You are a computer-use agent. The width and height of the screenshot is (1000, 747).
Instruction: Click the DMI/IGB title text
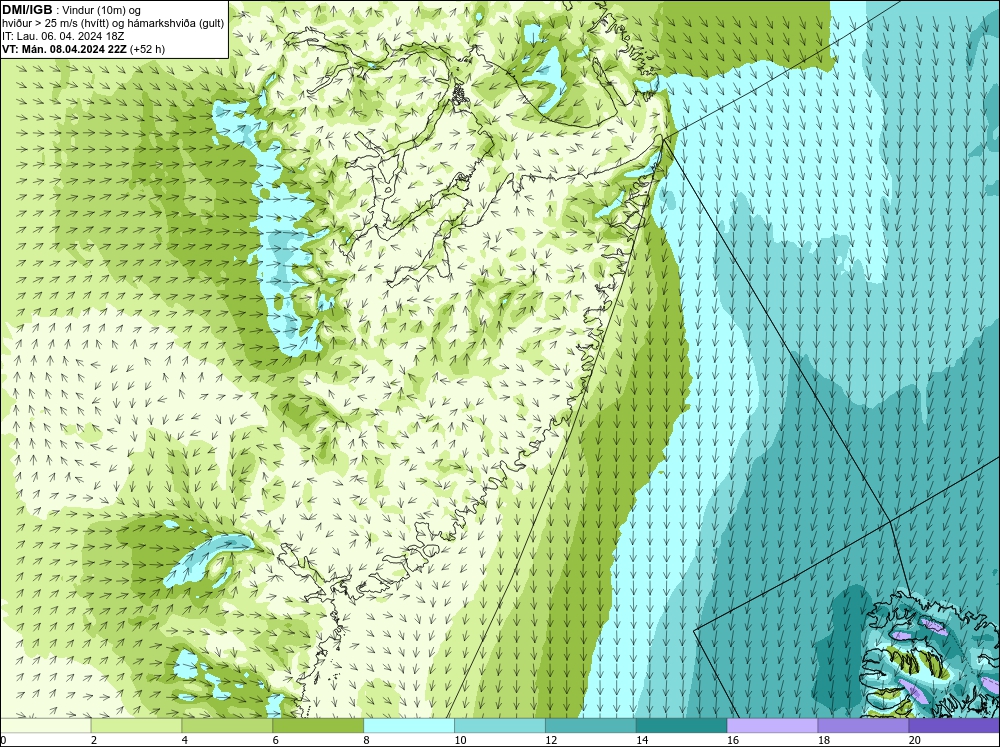click(x=27, y=10)
